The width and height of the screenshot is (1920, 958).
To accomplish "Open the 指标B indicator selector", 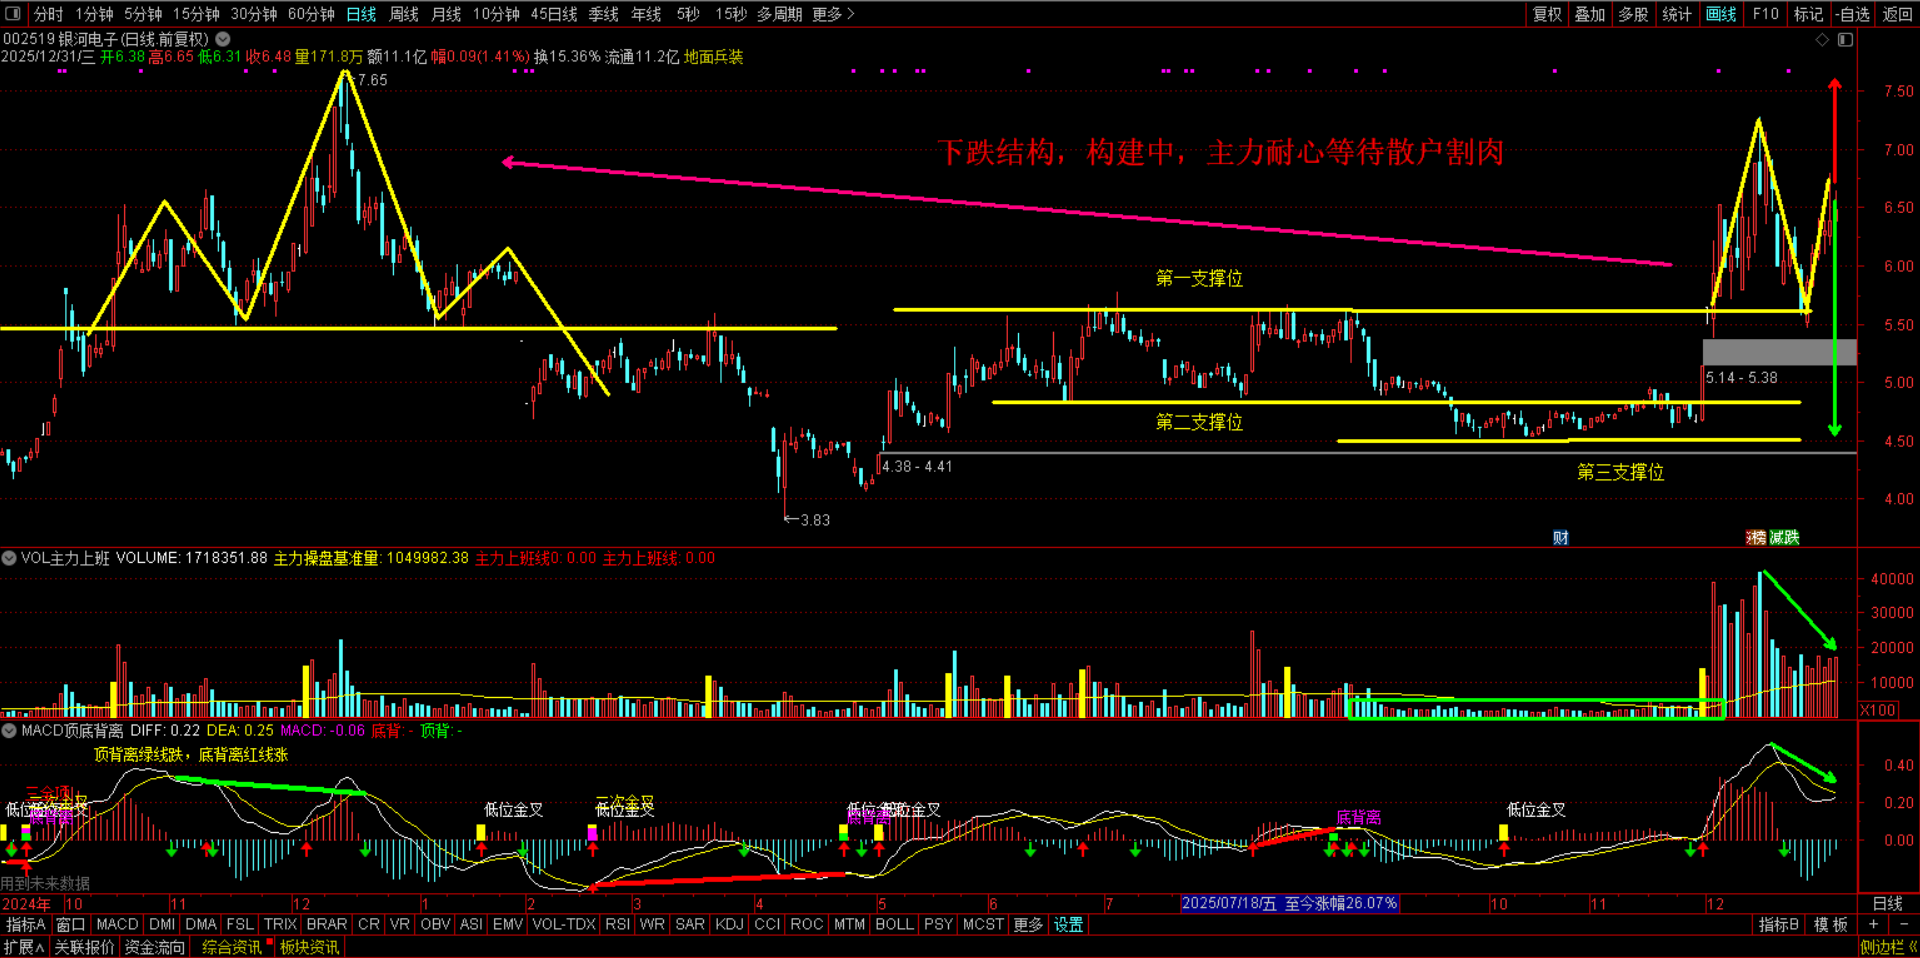I will [x=1779, y=924].
